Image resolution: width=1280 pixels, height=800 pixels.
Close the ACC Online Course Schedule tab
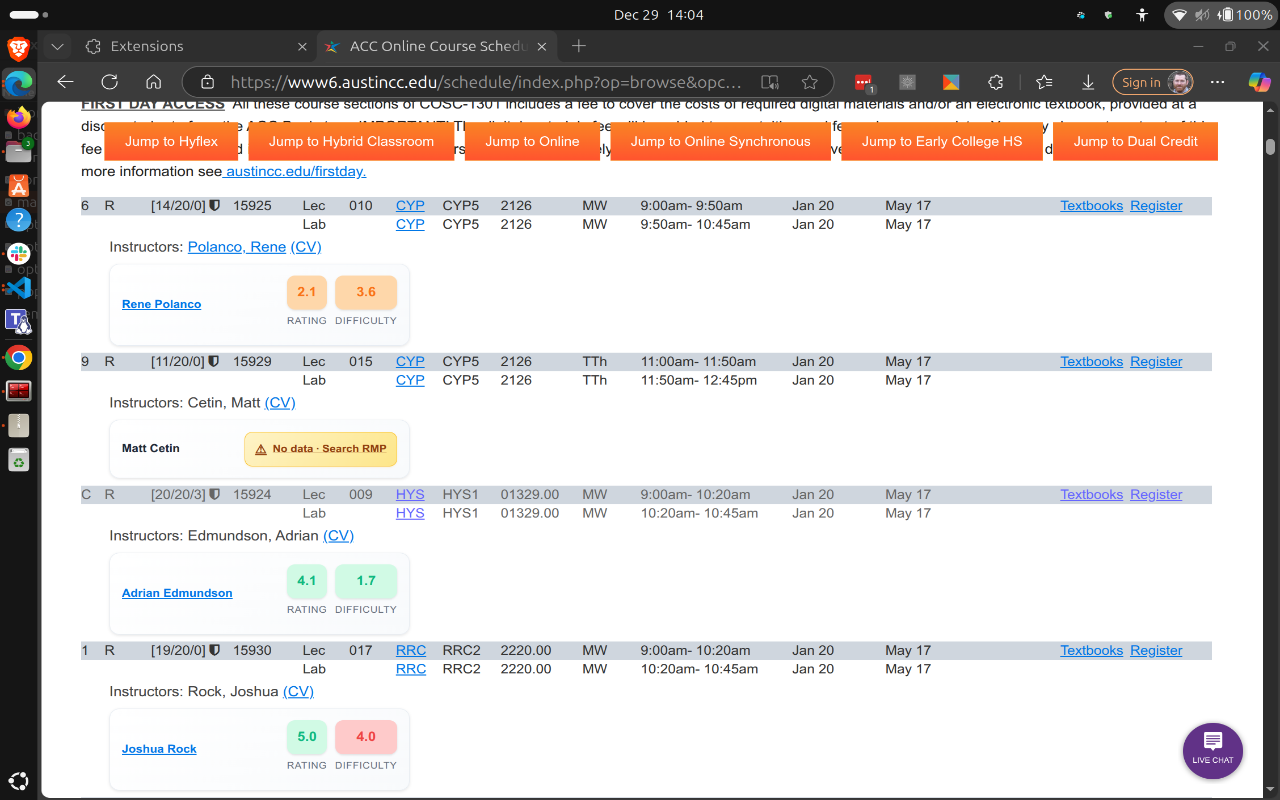pyautogui.click(x=543, y=46)
